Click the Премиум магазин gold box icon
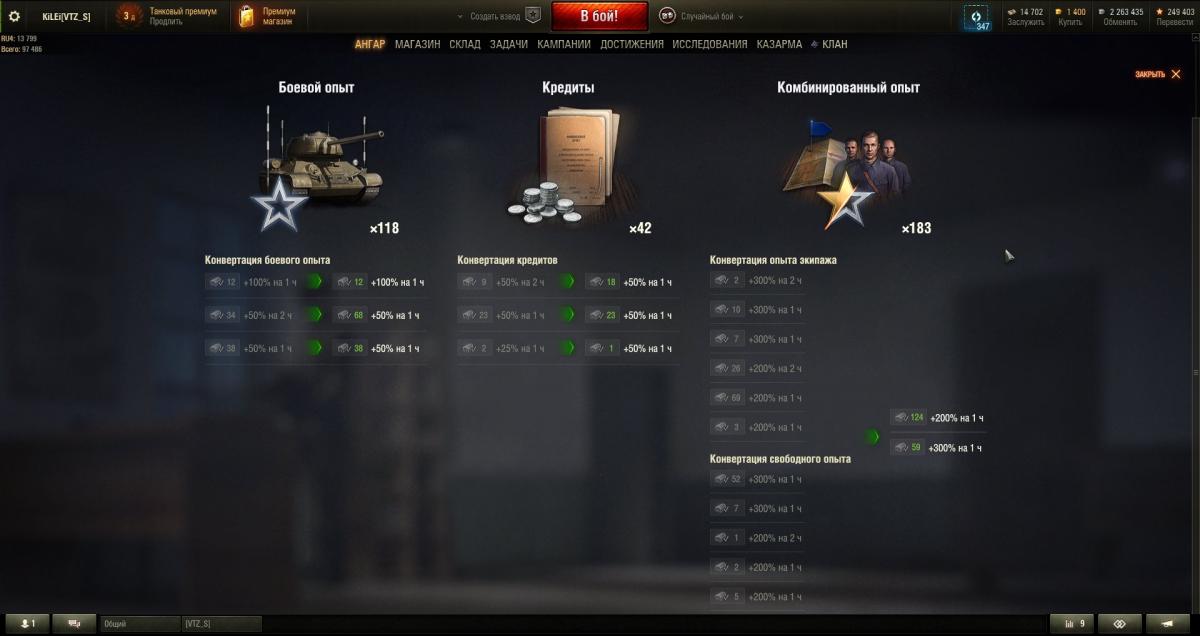The image size is (1200, 636). 246,16
